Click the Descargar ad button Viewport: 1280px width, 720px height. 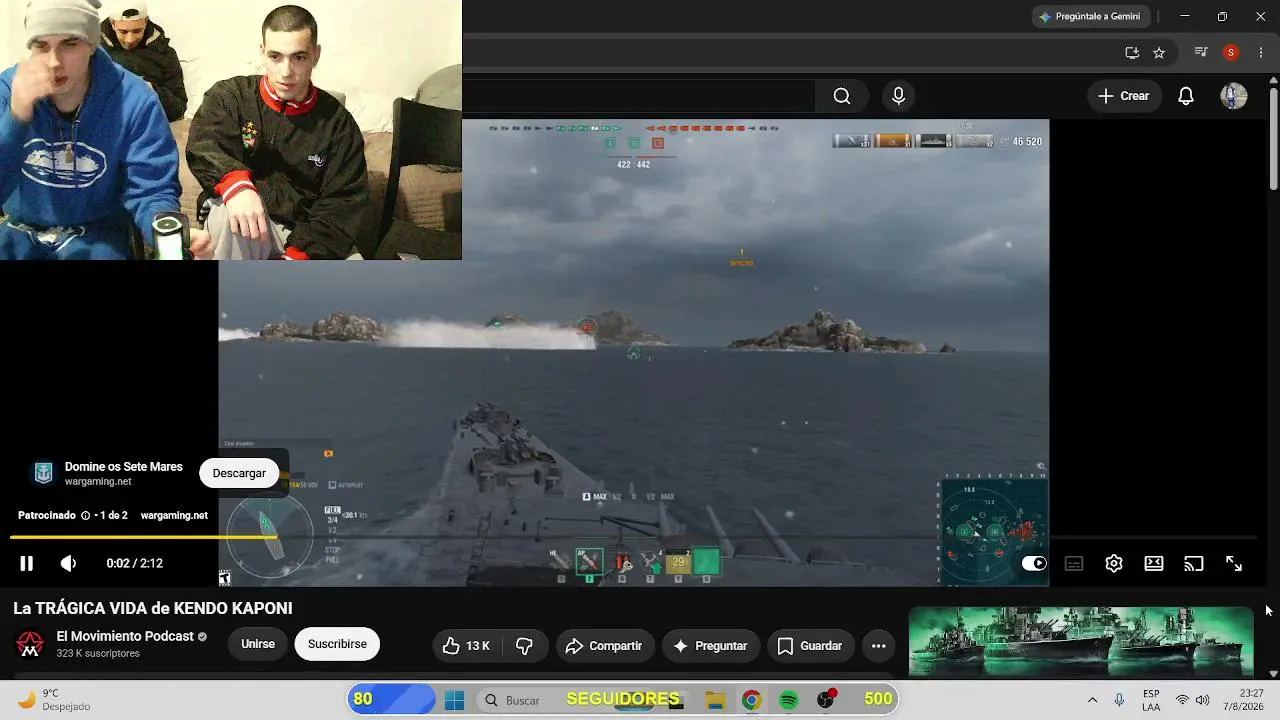pyautogui.click(x=239, y=473)
